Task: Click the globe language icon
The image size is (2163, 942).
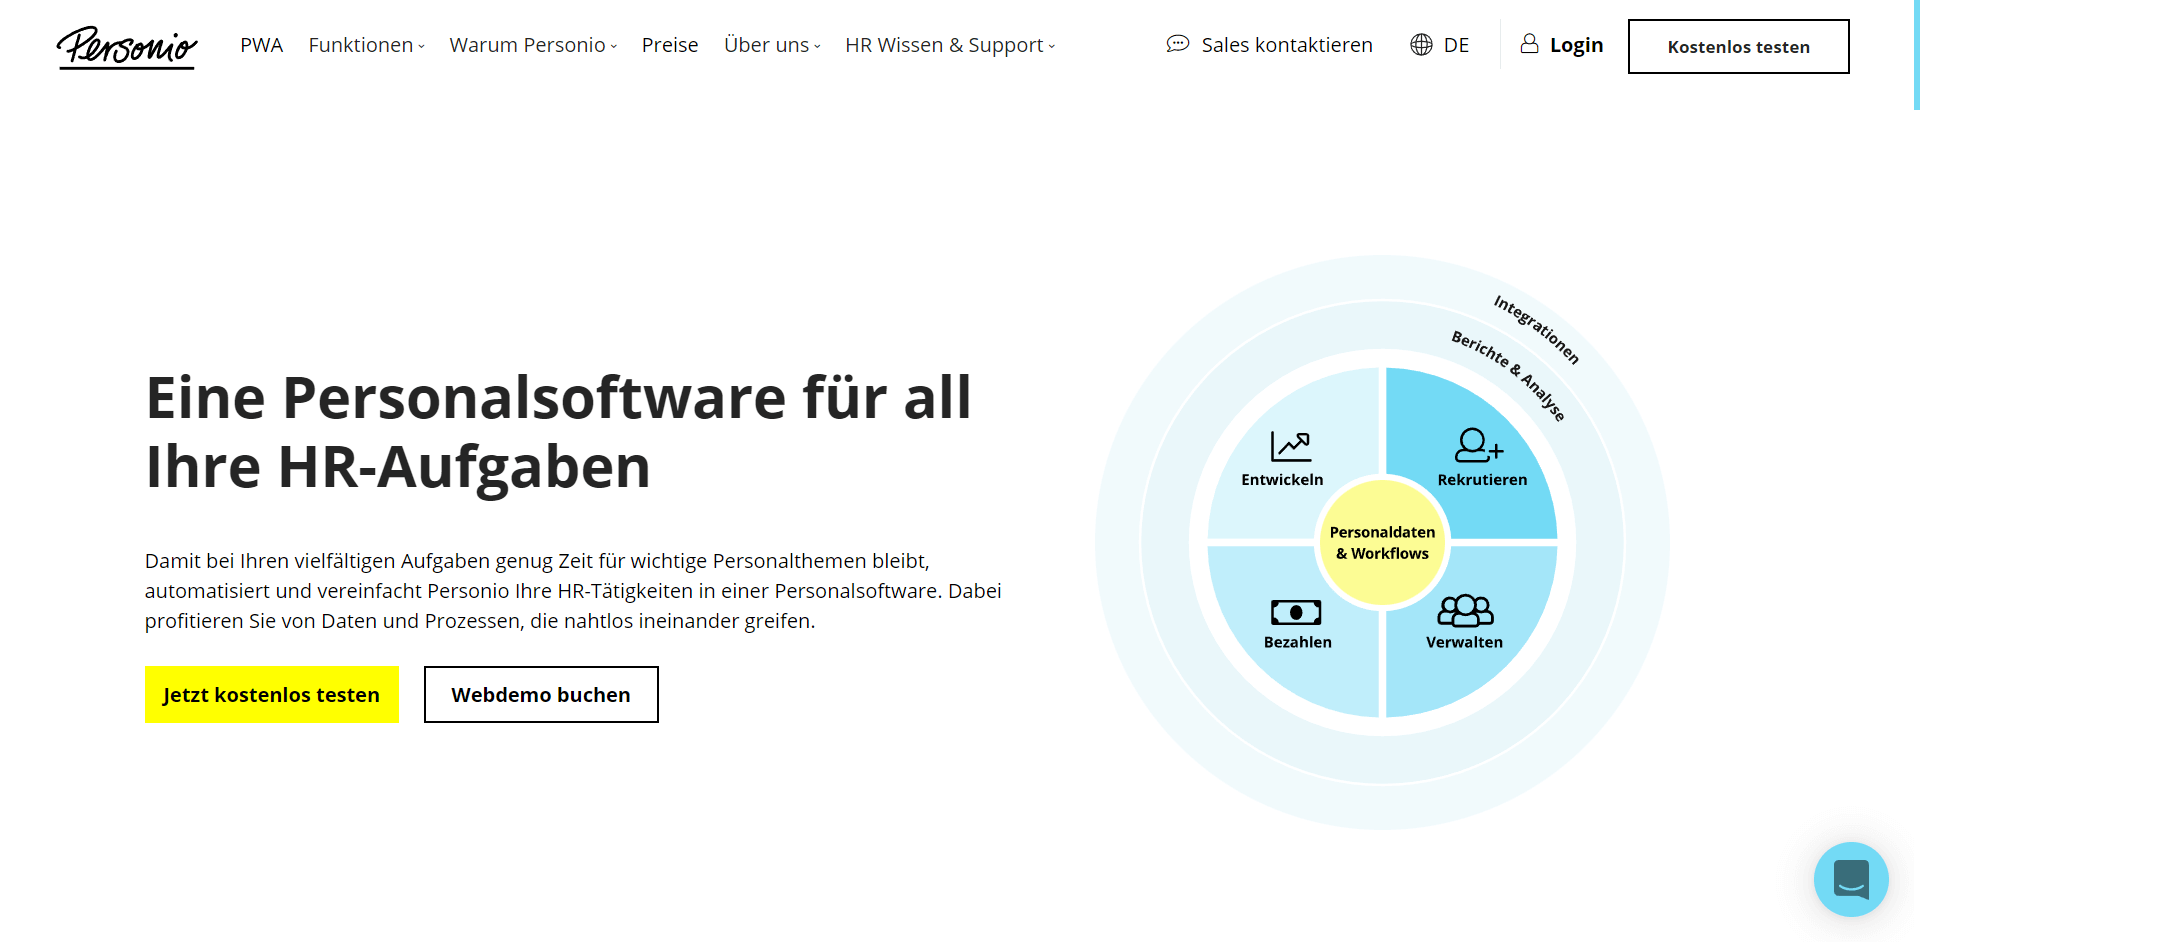Action: point(1421,45)
